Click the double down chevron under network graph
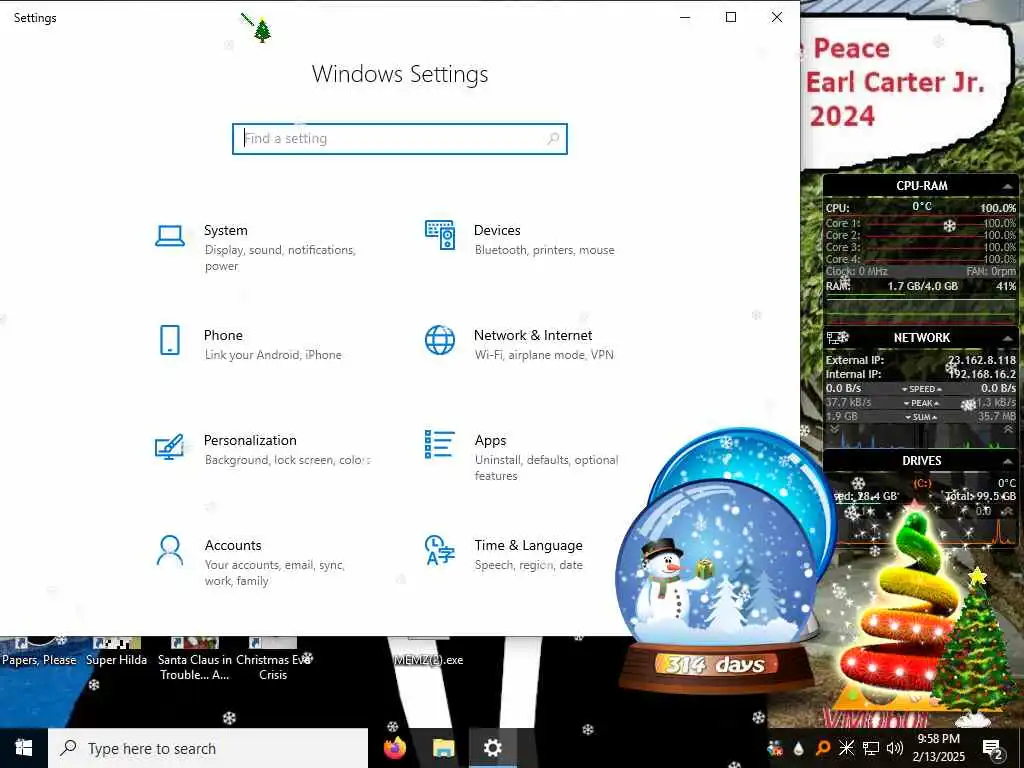The width and height of the screenshot is (1024, 768). pos(834,430)
